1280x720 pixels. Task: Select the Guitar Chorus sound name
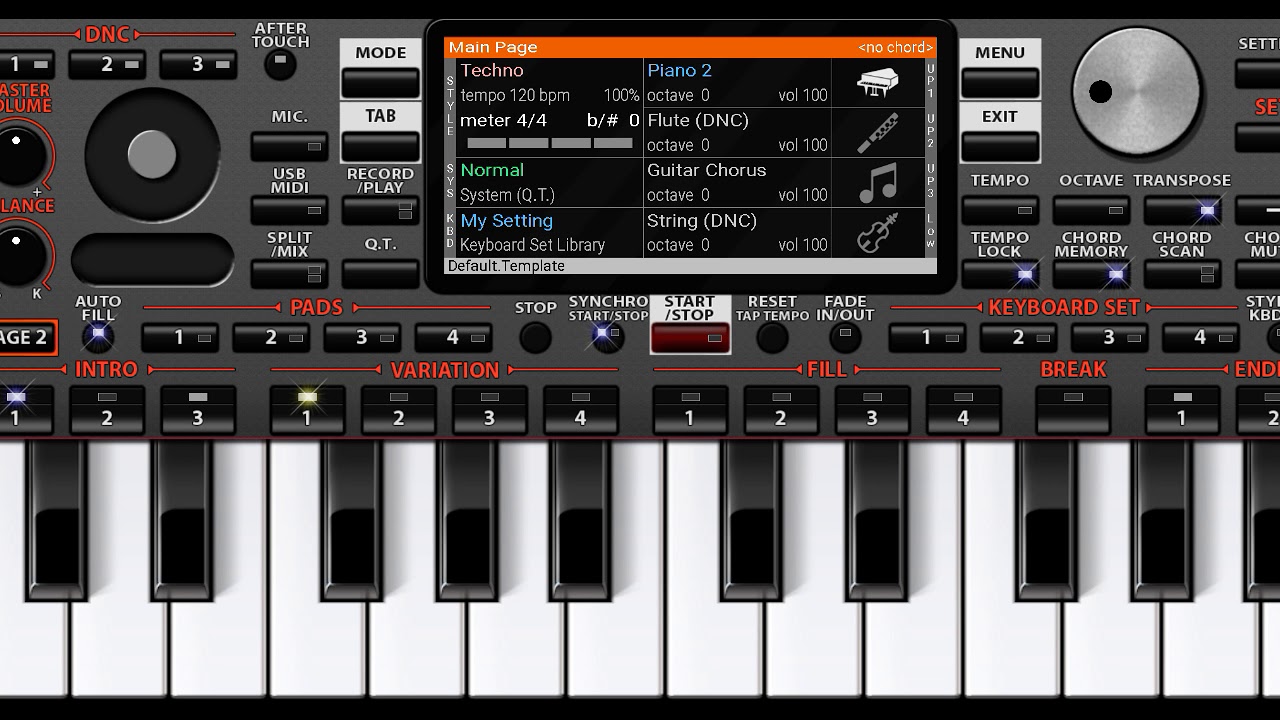706,170
